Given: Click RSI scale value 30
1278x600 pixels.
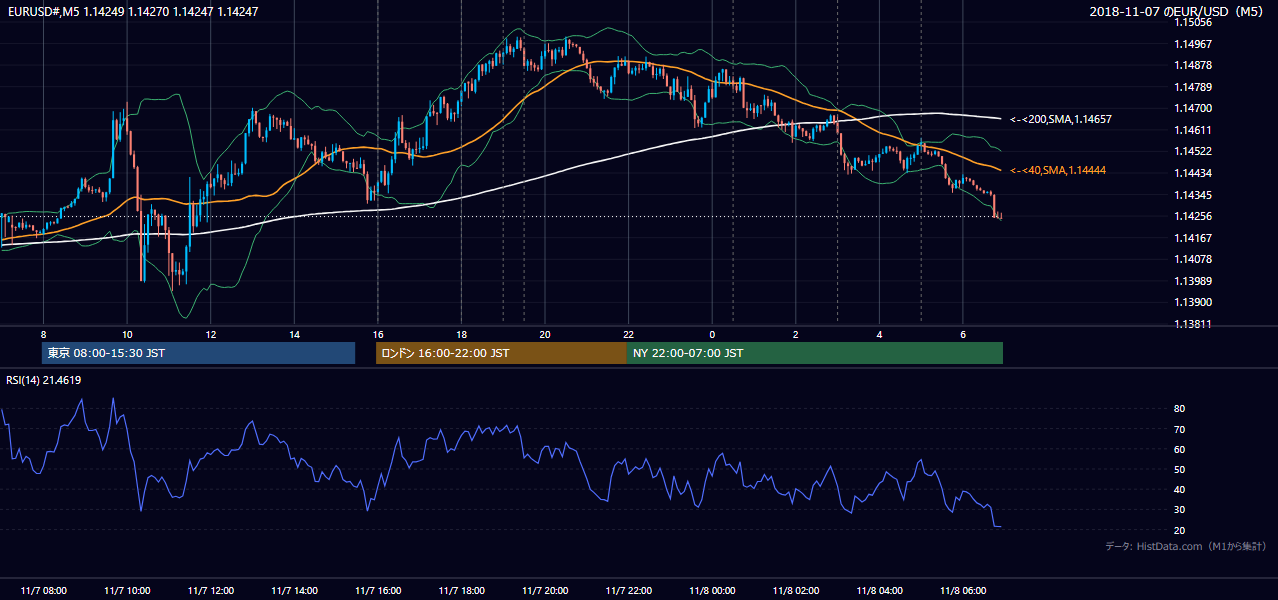Looking at the screenshot, I should point(1180,509).
